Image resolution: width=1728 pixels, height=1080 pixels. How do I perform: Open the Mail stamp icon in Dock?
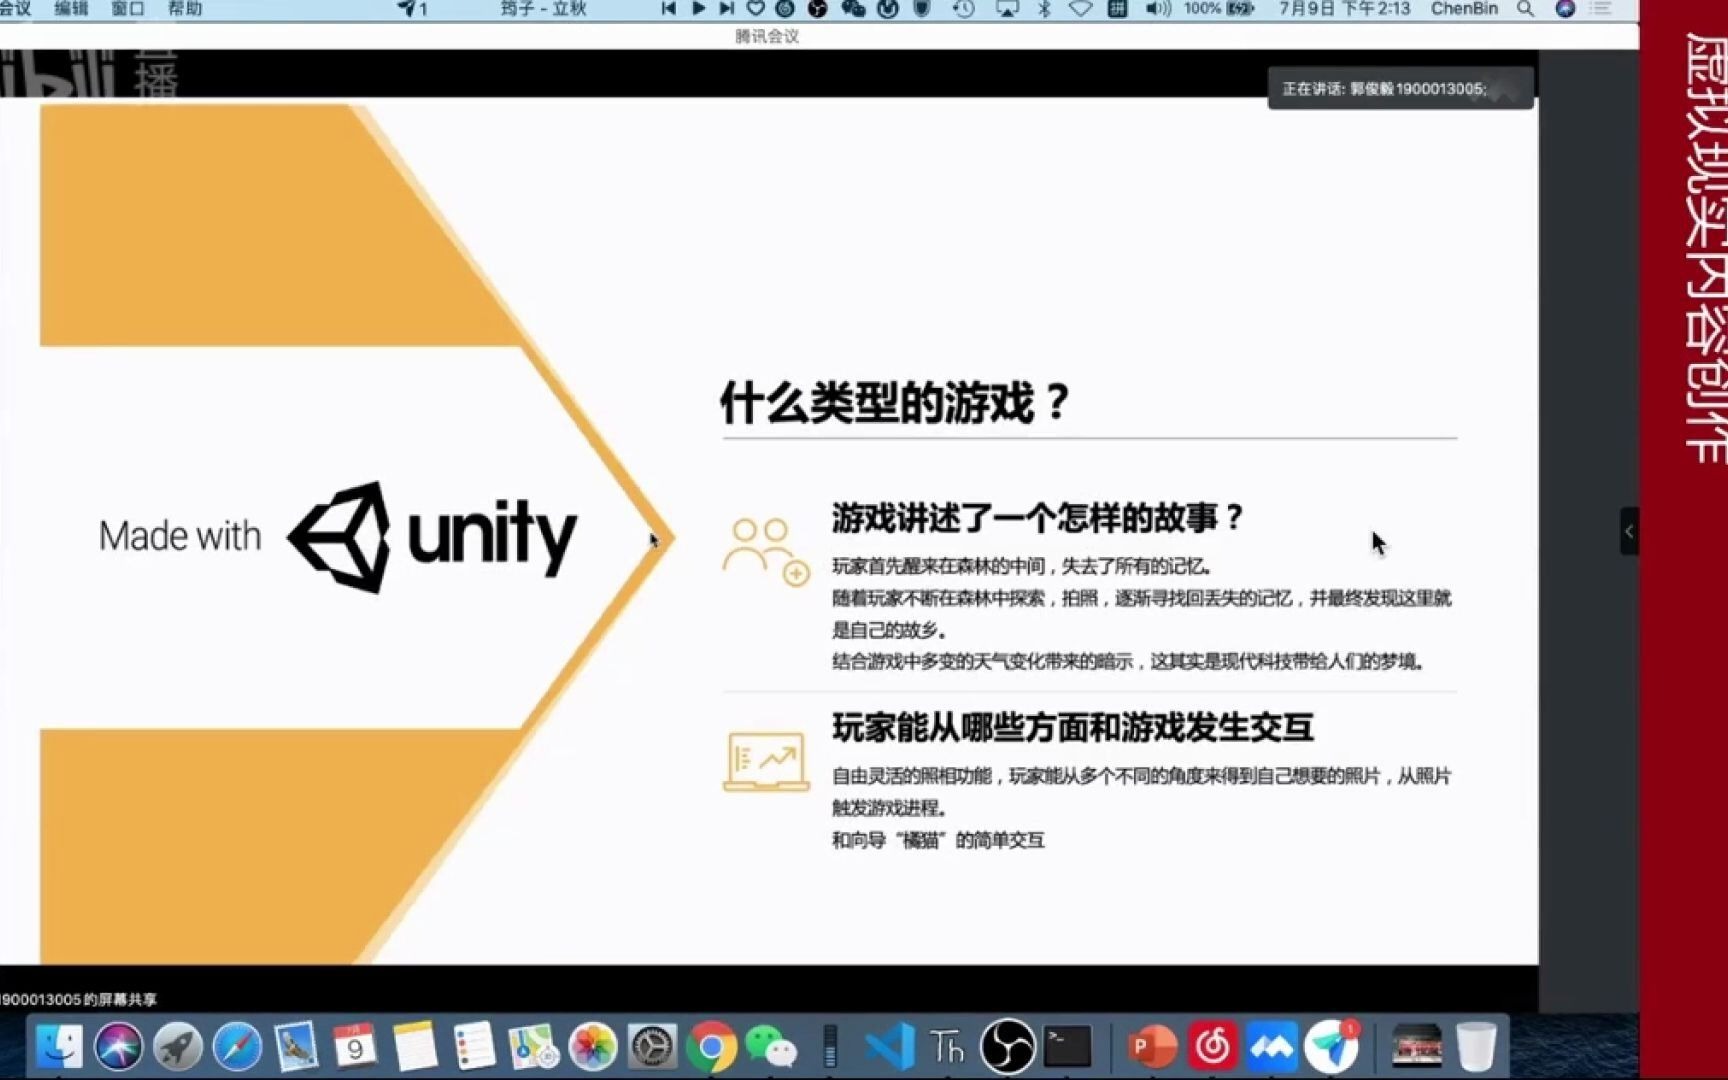[x=296, y=1047]
